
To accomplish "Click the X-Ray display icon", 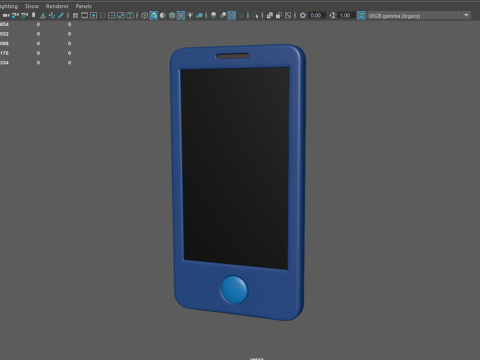I will [270, 15].
